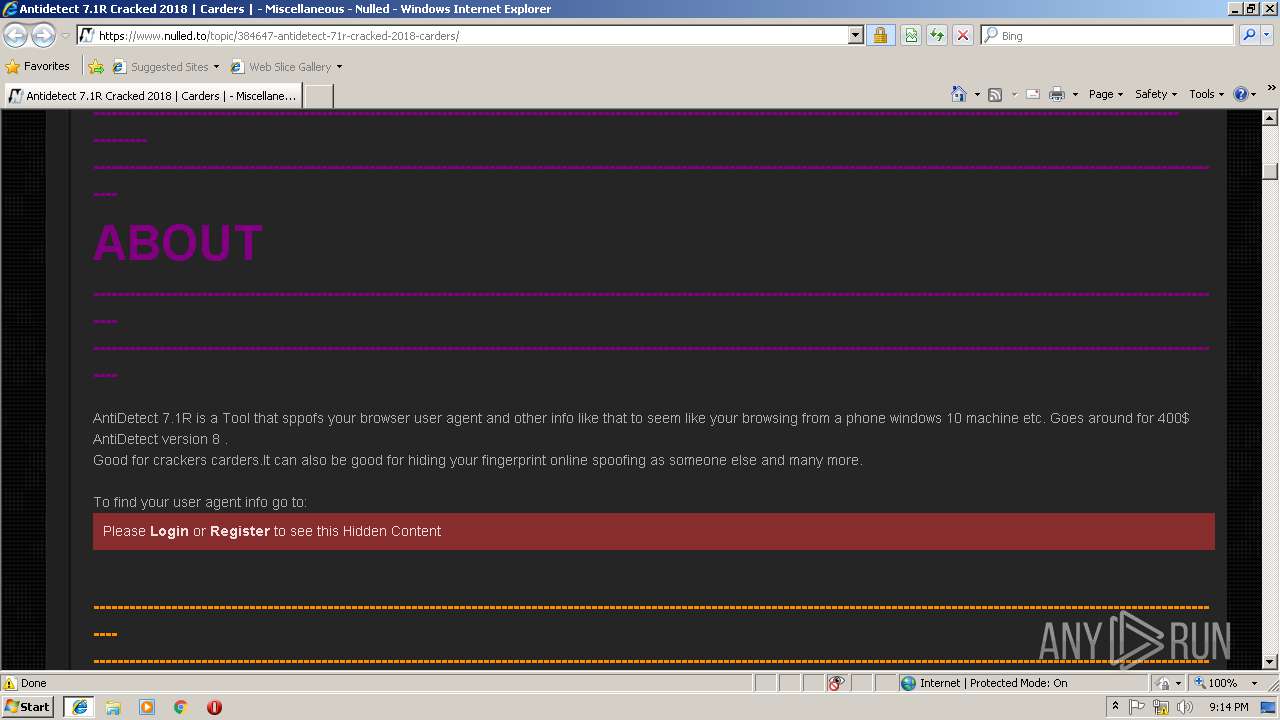Click the volume speaker tray icon

[1185, 707]
